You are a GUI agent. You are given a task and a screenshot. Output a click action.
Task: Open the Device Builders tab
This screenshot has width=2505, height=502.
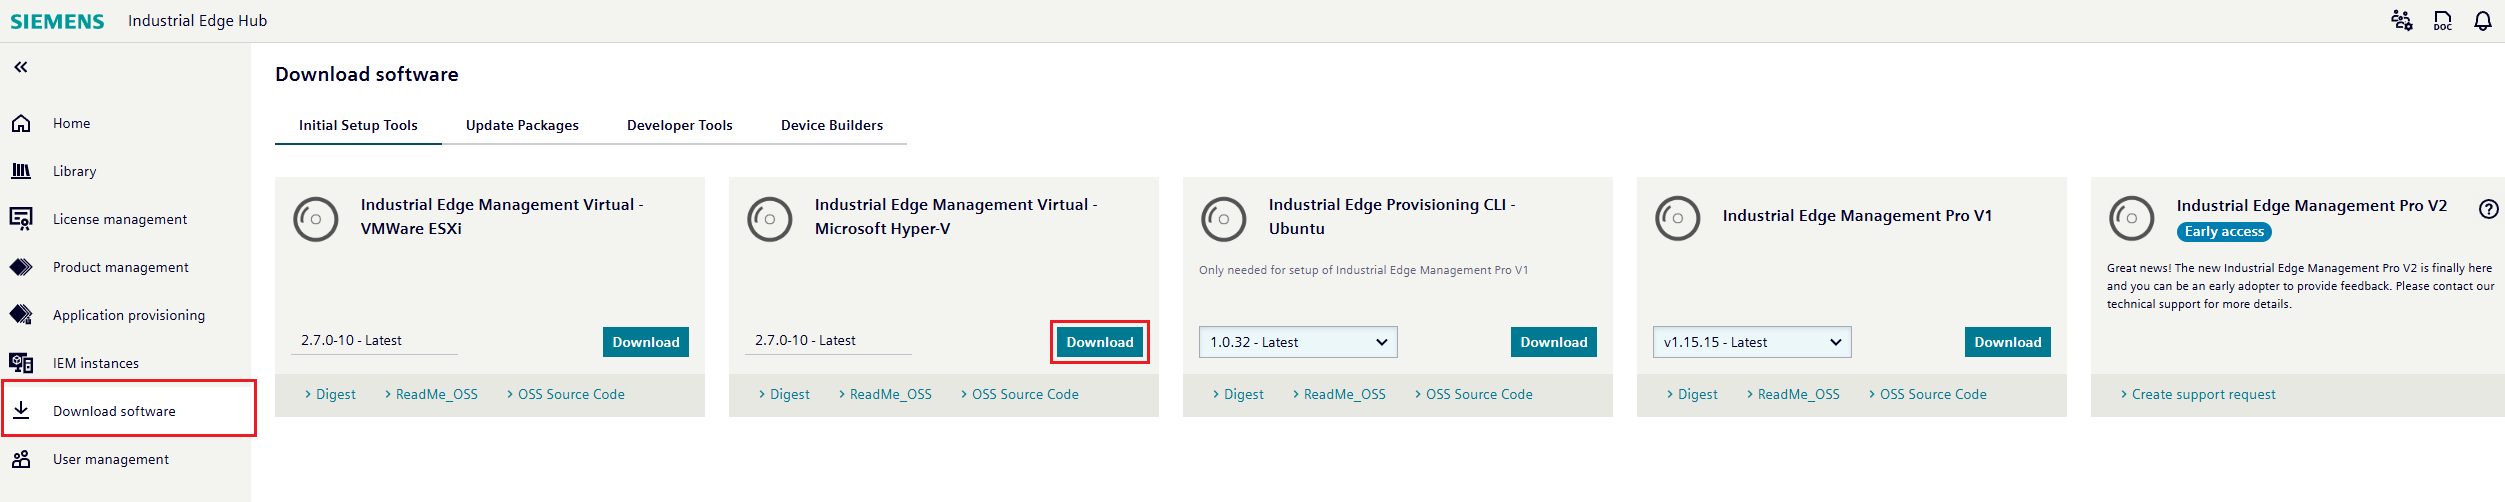831,125
